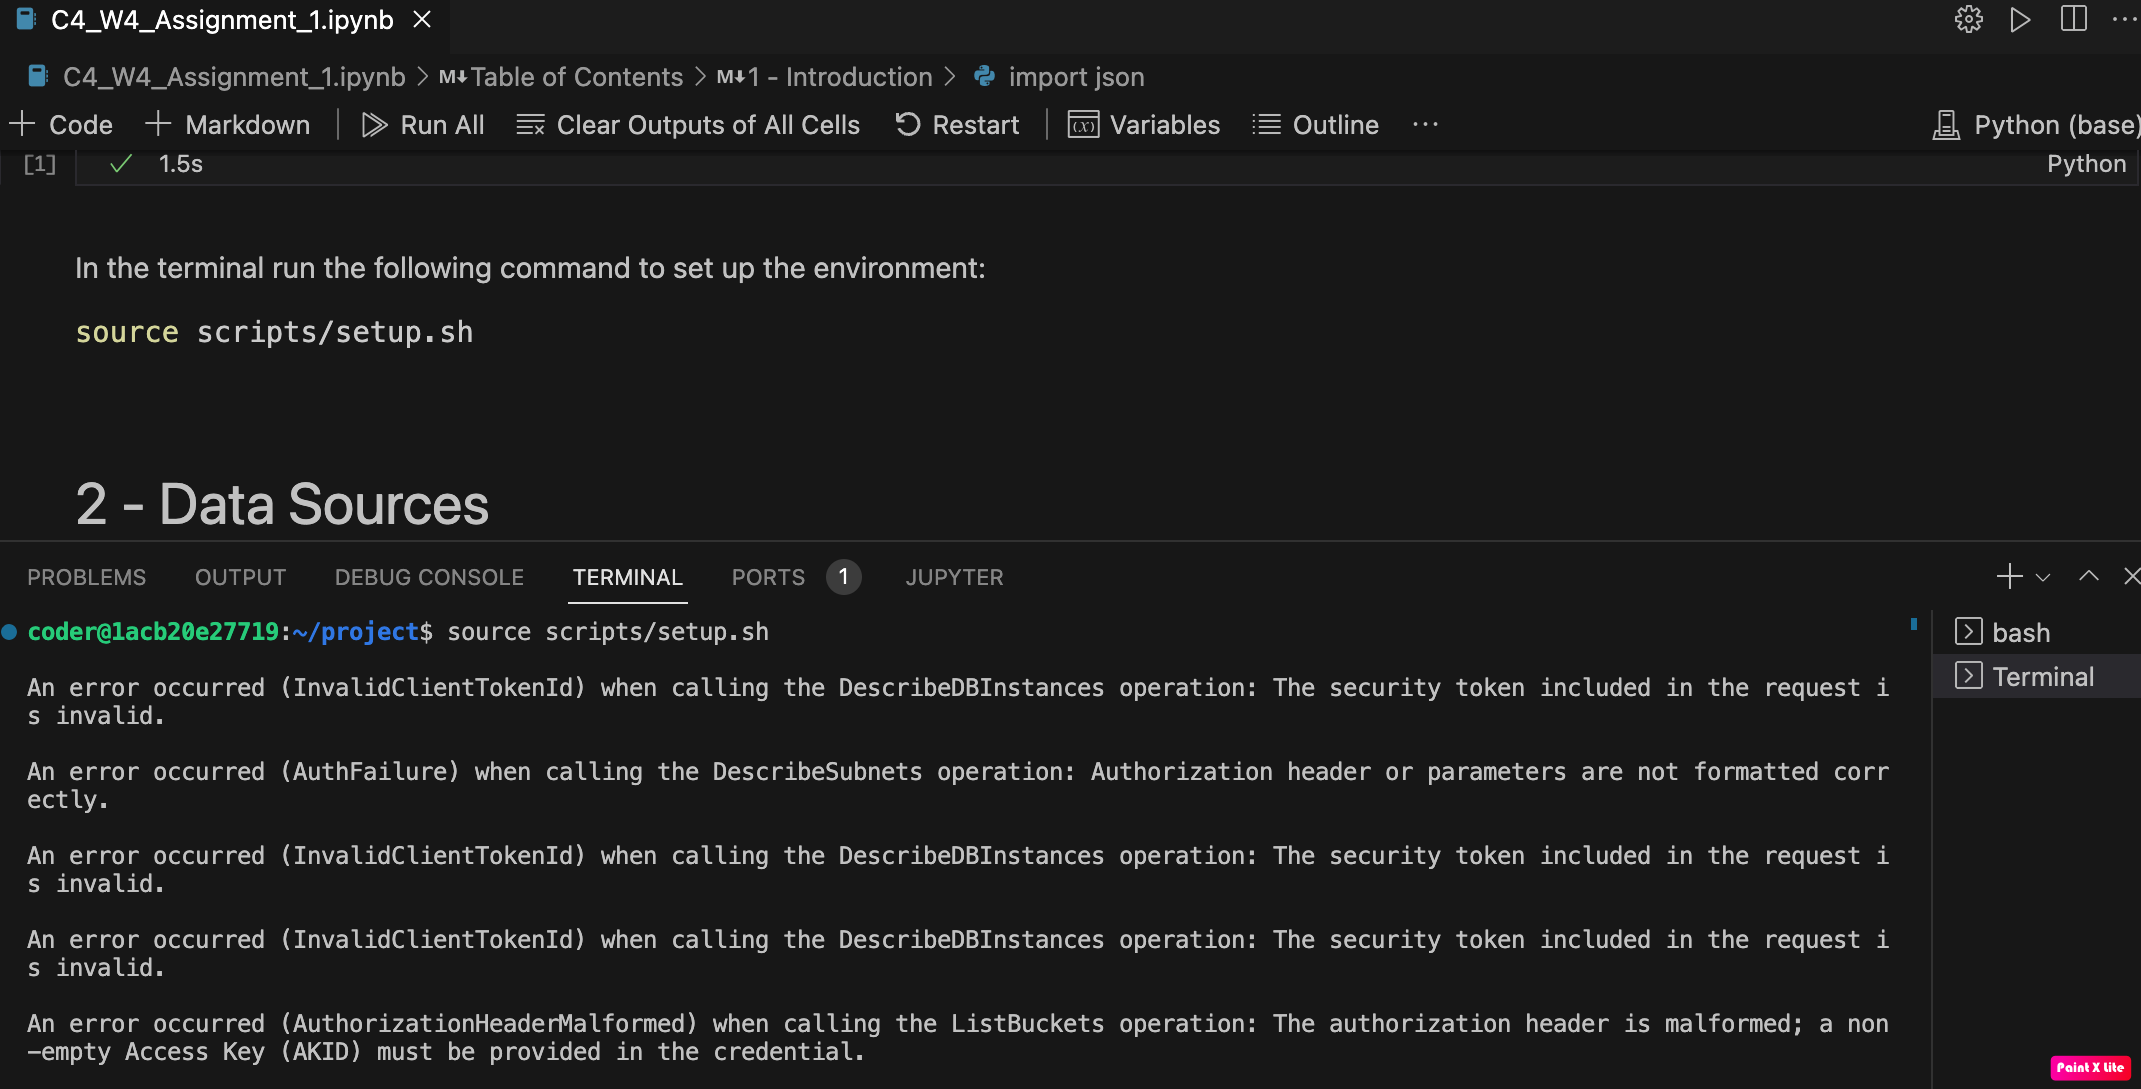Open the JUPYTER panel tab

pos(954,578)
